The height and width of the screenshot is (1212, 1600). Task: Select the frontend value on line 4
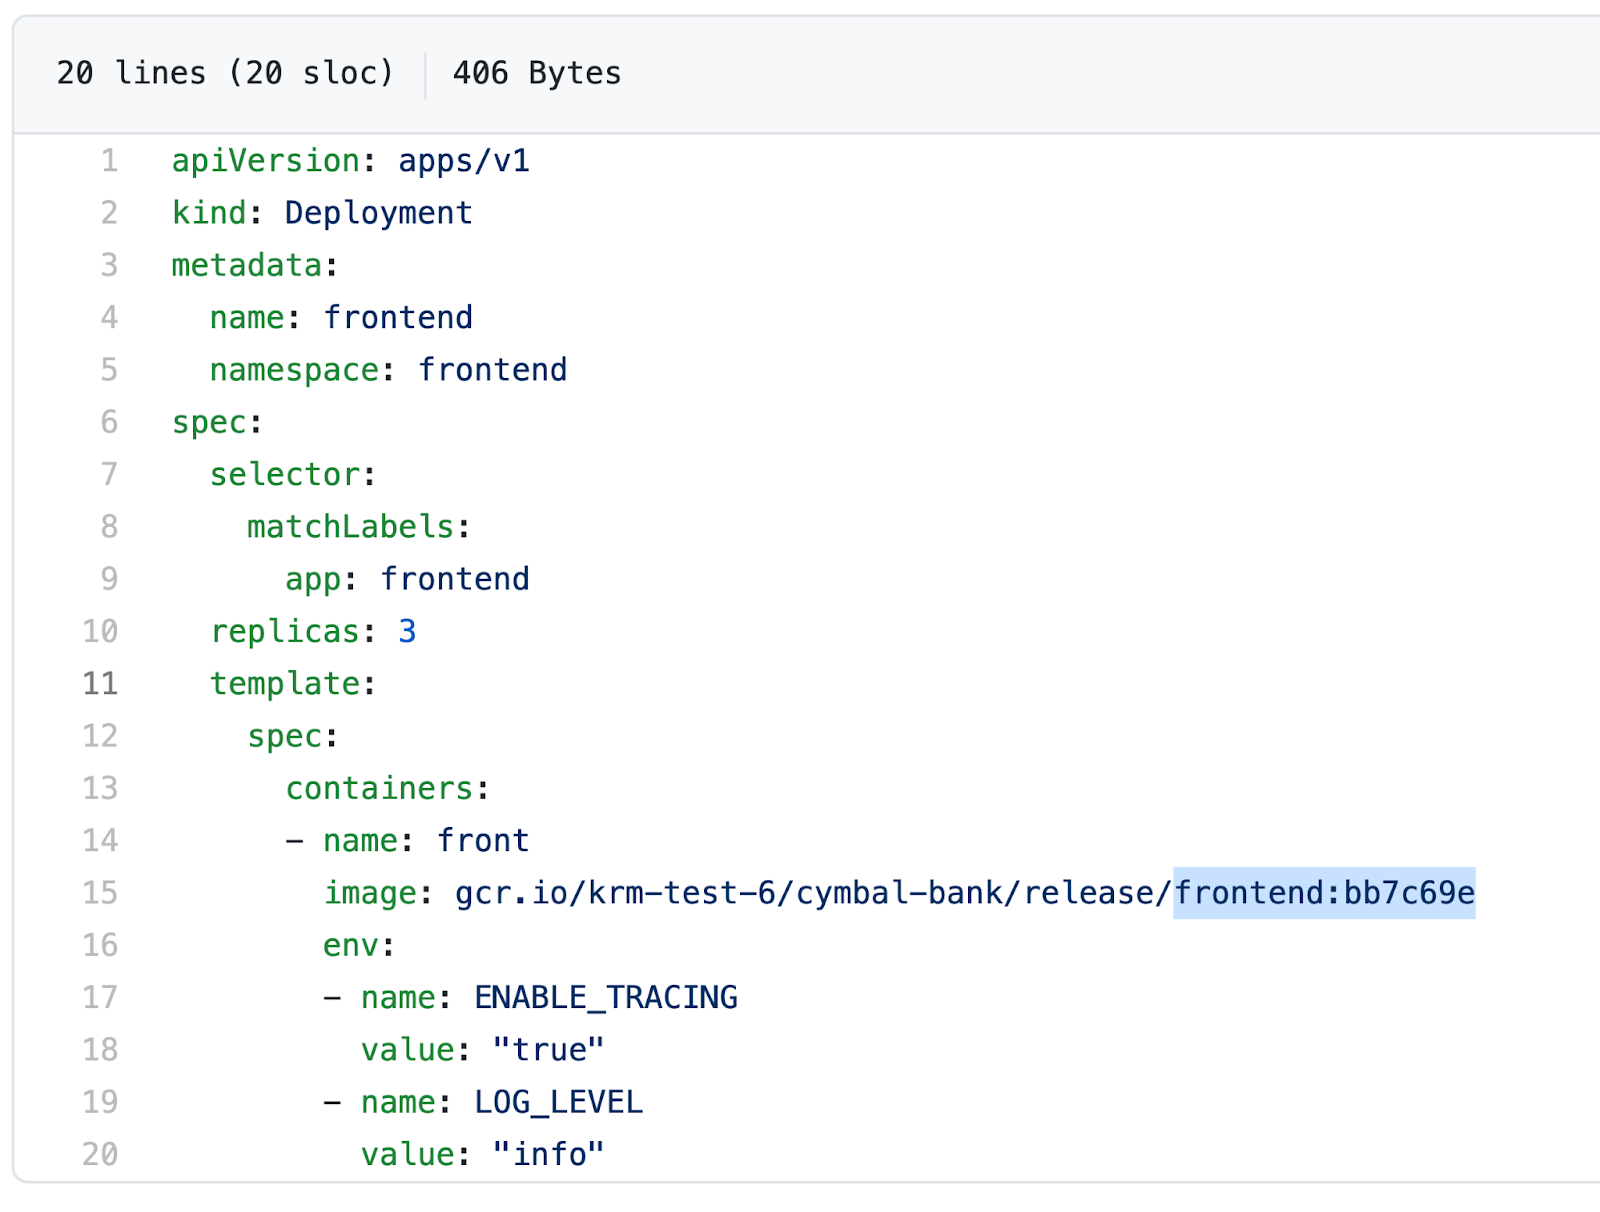coord(397,317)
